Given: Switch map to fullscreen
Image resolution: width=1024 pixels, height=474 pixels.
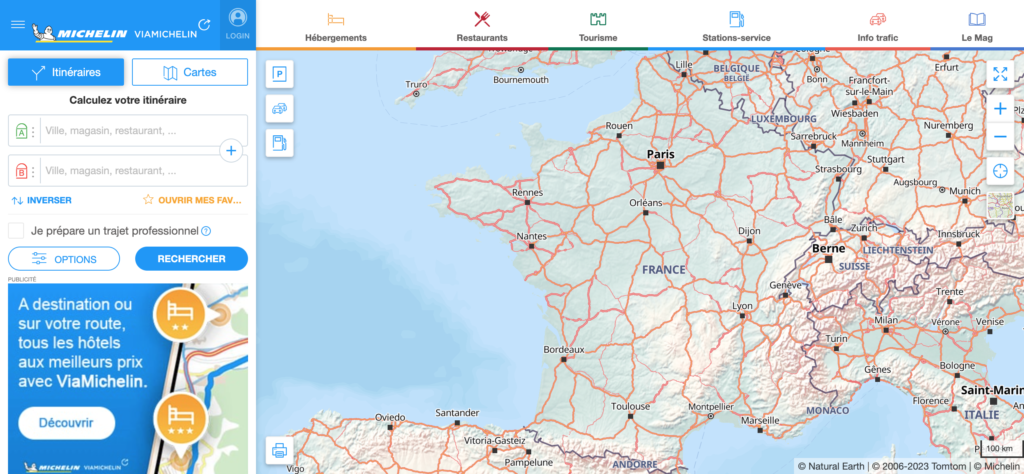Looking at the screenshot, I should (1000, 74).
